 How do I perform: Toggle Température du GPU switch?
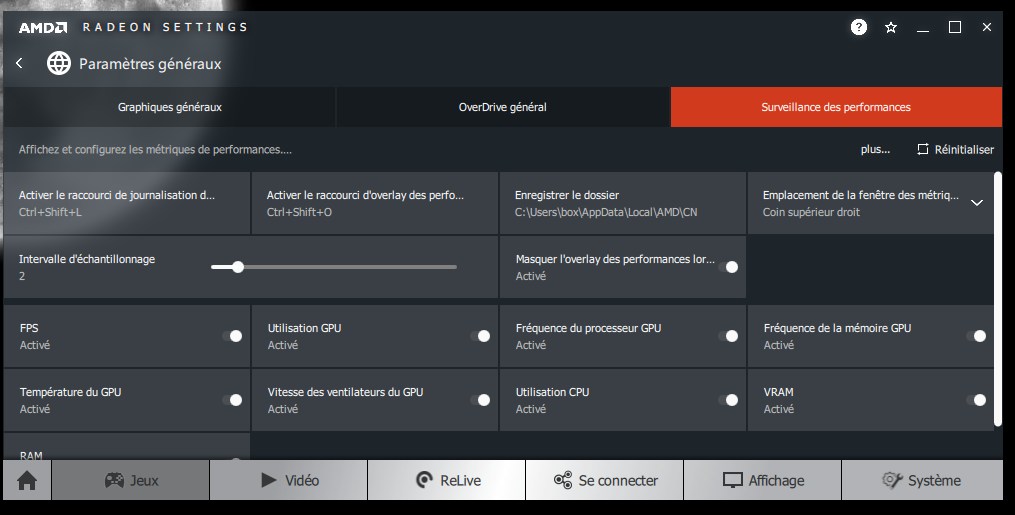tap(232, 400)
